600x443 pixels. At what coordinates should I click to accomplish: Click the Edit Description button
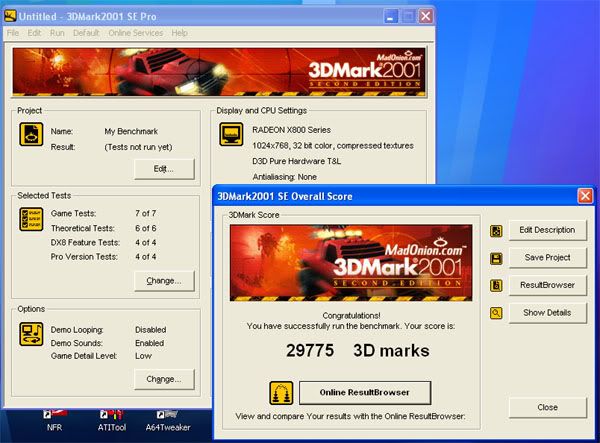(x=548, y=230)
